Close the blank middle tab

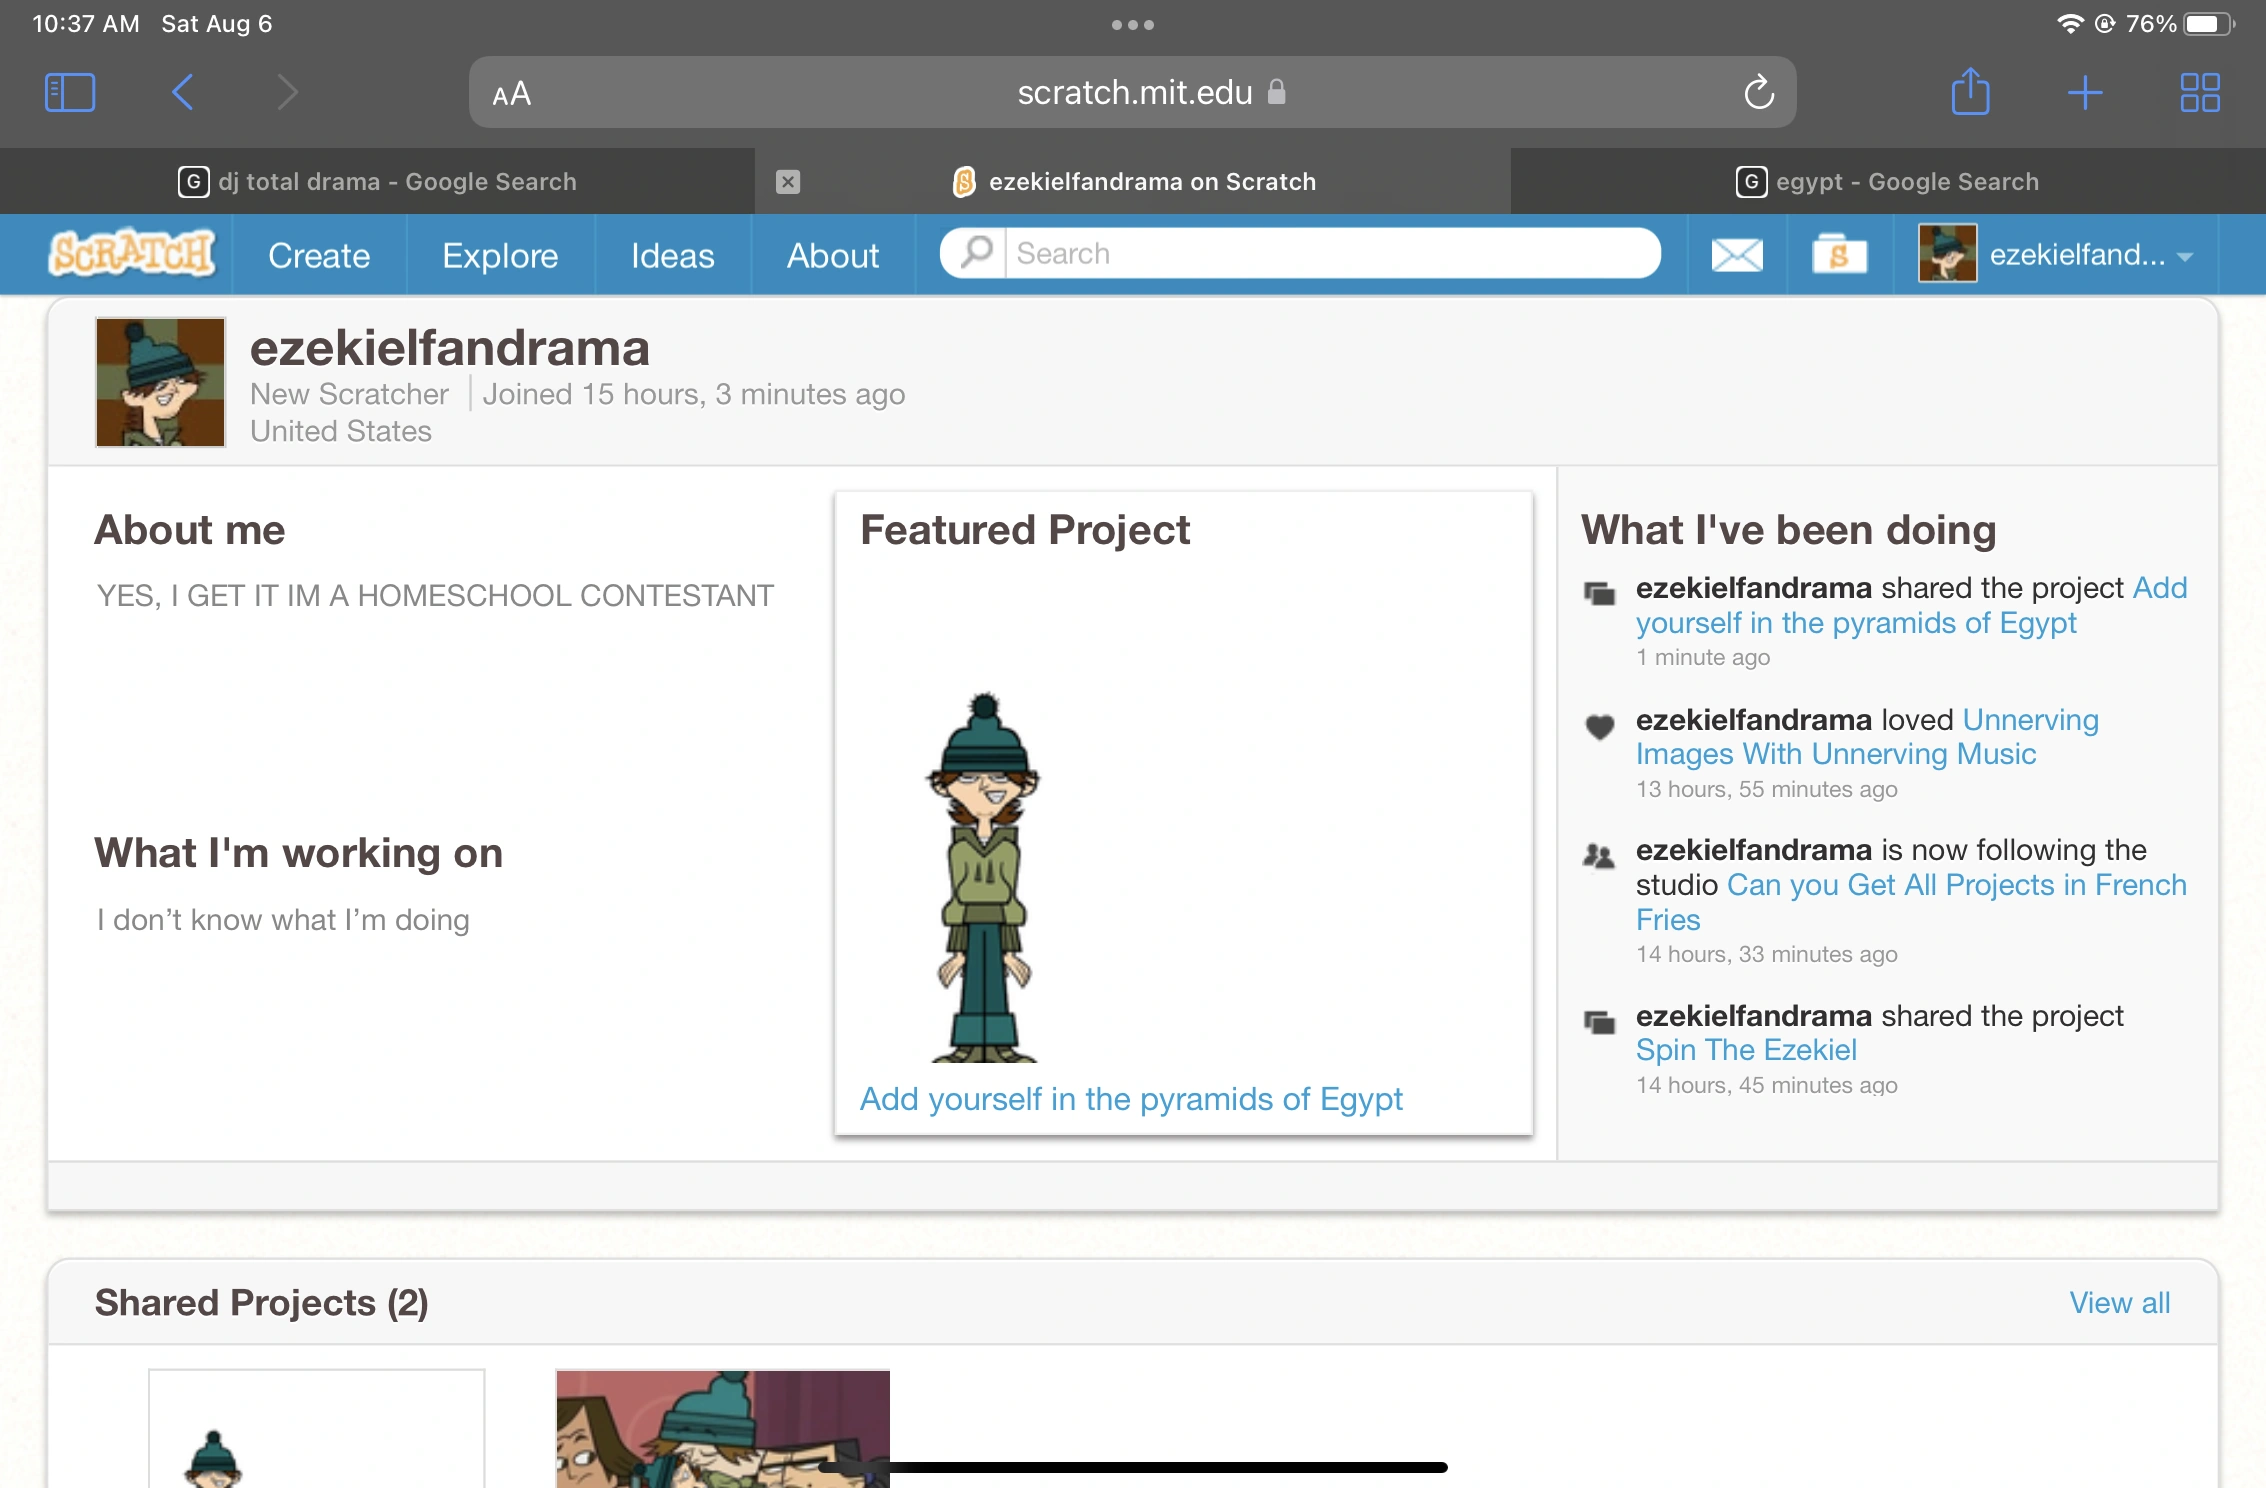point(788,181)
